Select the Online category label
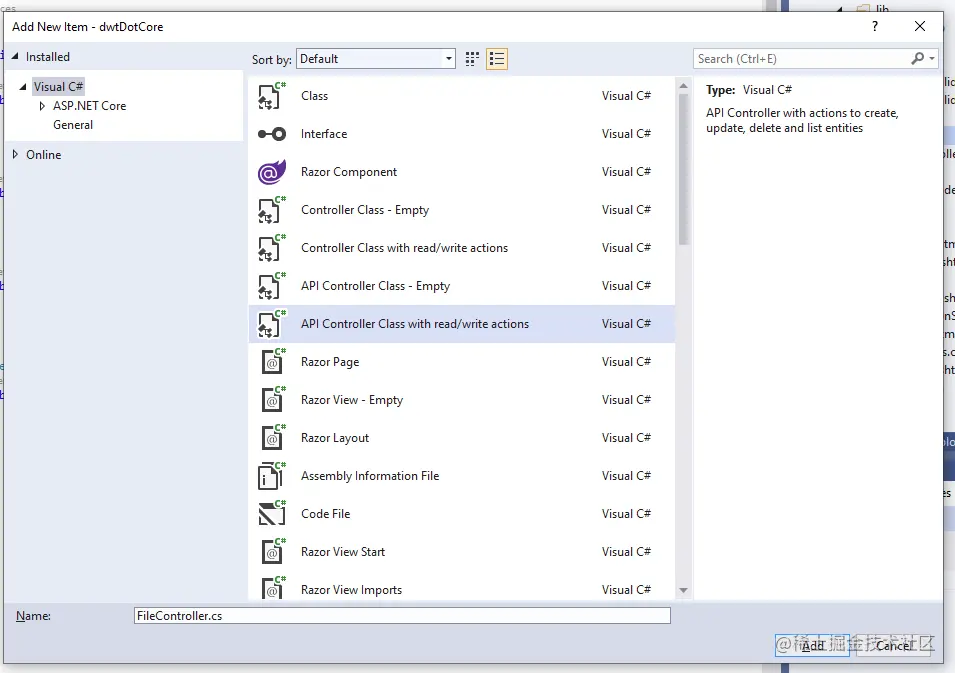955x673 pixels. tap(43, 155)
